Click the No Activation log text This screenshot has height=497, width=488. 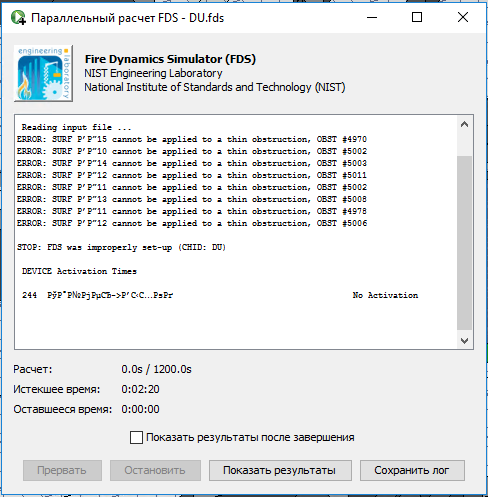coord(385,295)
